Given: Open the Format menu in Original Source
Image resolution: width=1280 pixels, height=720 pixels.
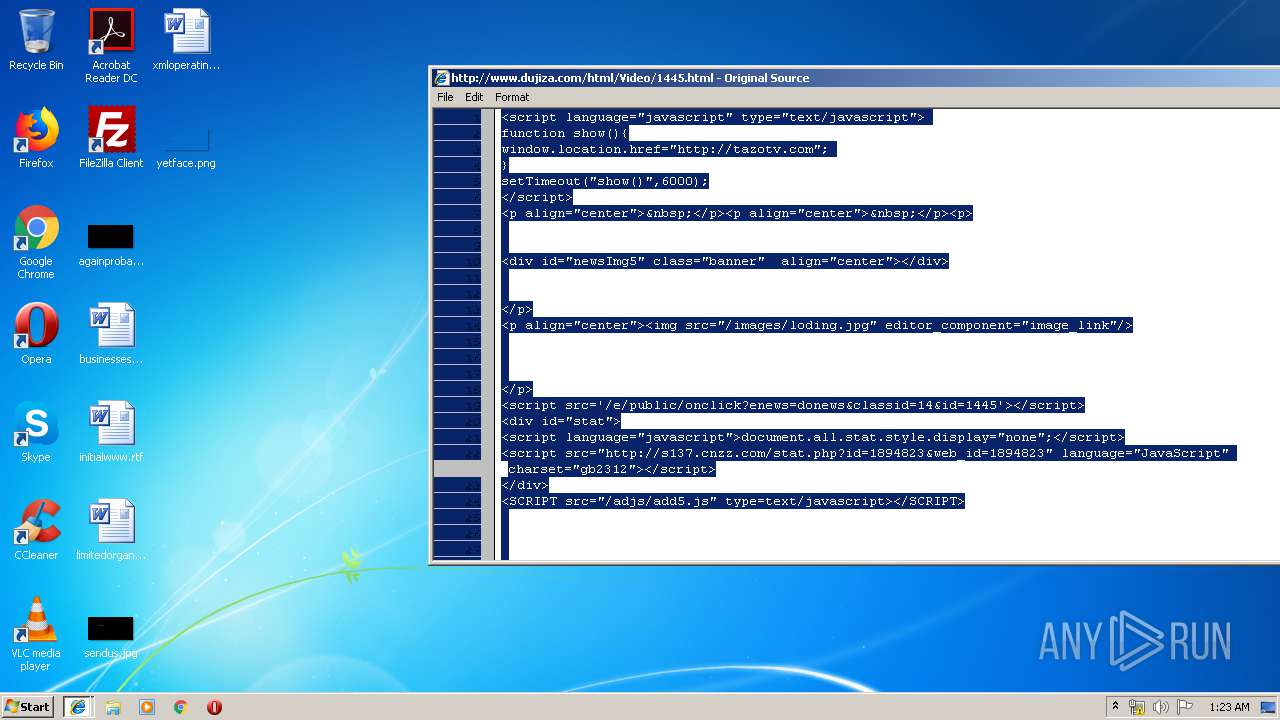Looking at the screenshot, I should pos(512,97).
